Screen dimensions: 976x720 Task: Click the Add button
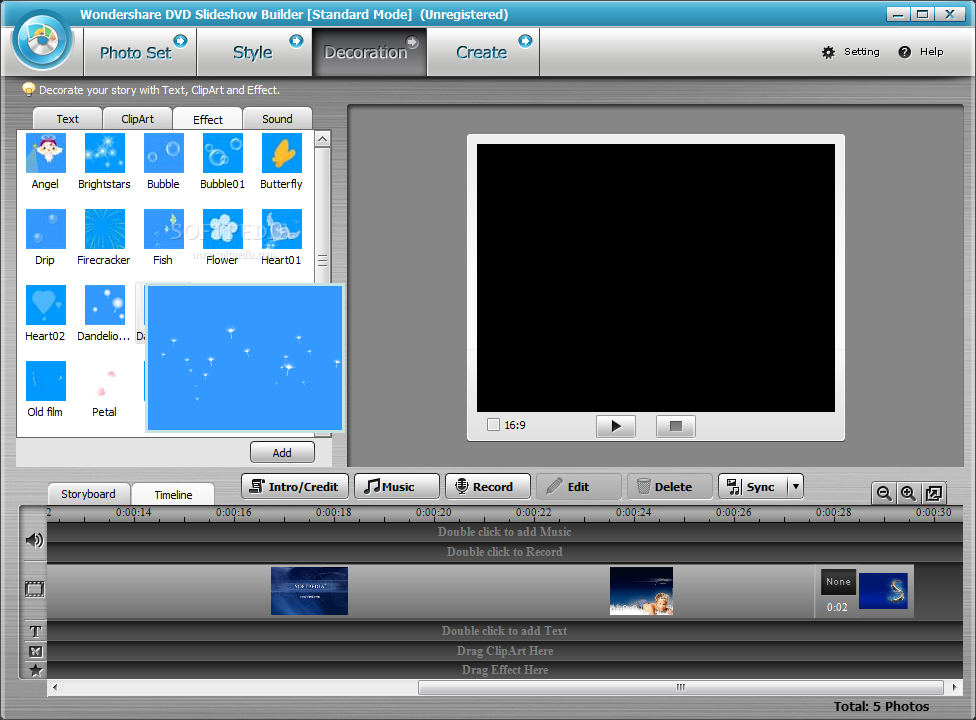(282, 452)
